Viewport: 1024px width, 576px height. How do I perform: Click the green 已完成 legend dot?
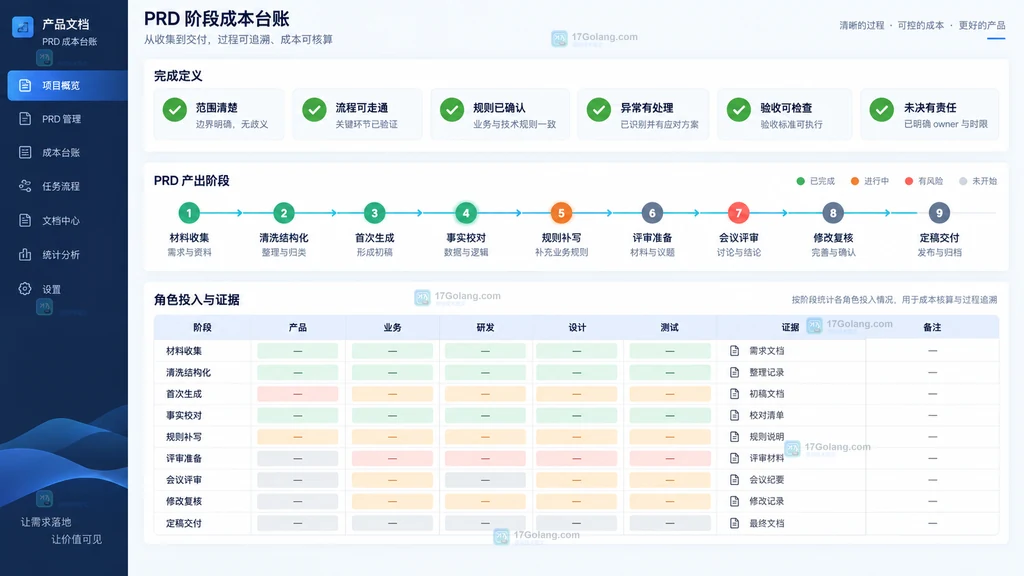click(801, 182)
